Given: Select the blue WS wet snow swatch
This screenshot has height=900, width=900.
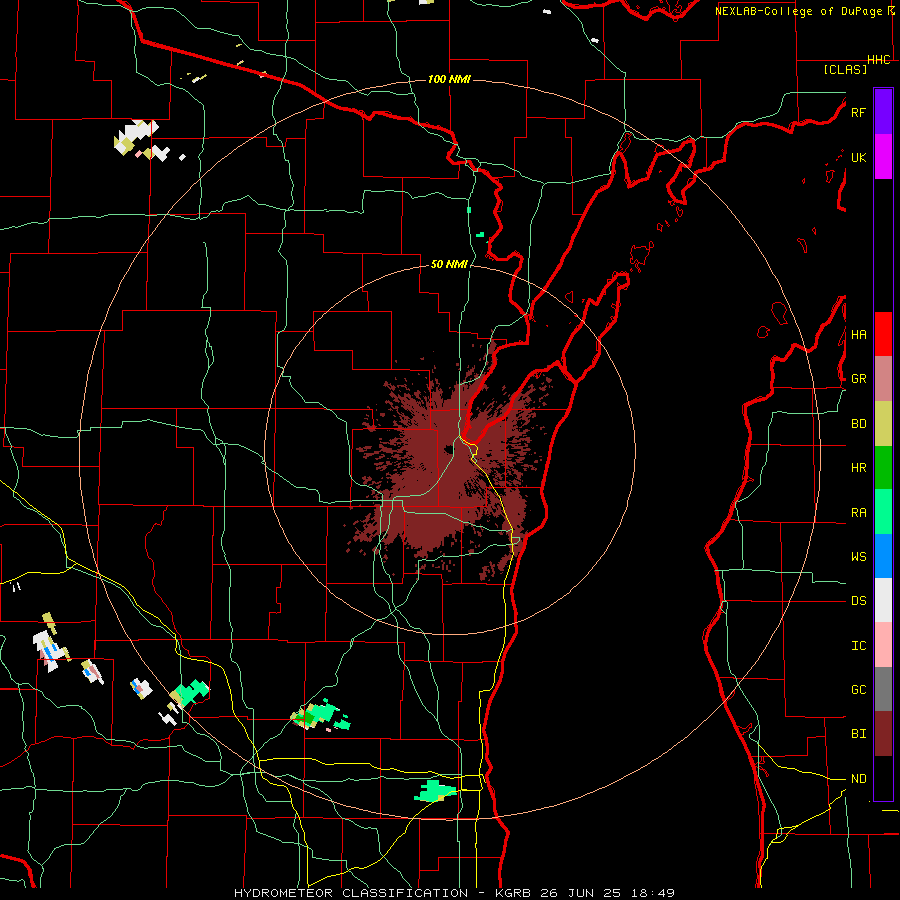Looking at the screenshot, I should (883, 556).
